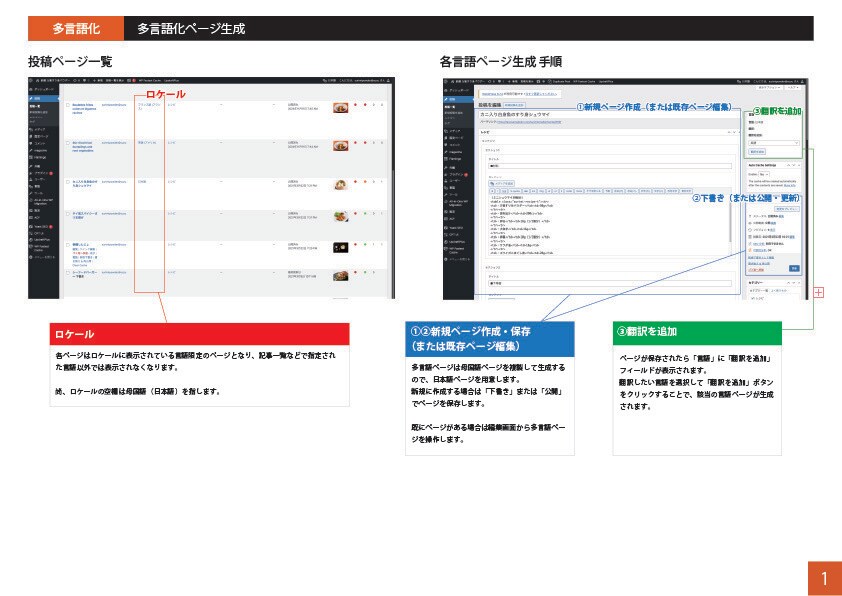The width and height of the screenshot is (842, 596).
Task: Select the checkbox of the 日本語 locale row
Action: 68,181
